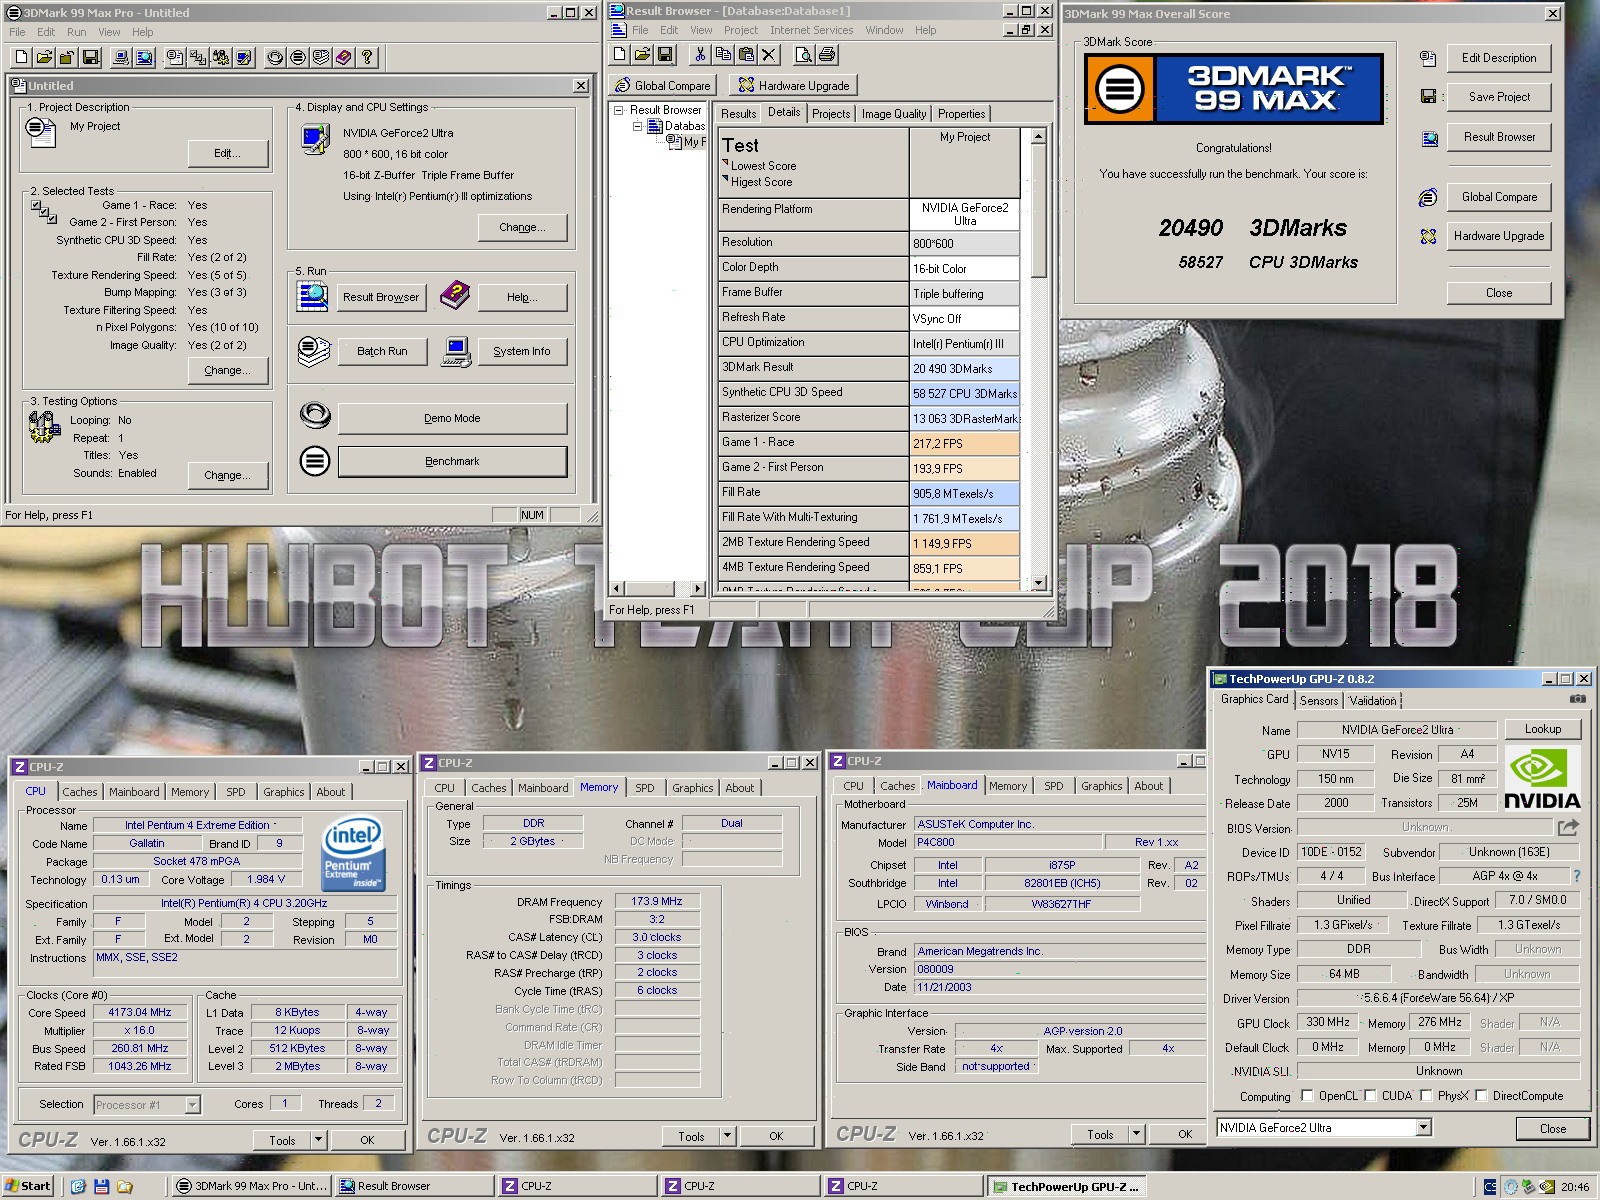Click Print Preview icon in Result Browser toolbar
1600x1200 pixels.
pos(803,54)
